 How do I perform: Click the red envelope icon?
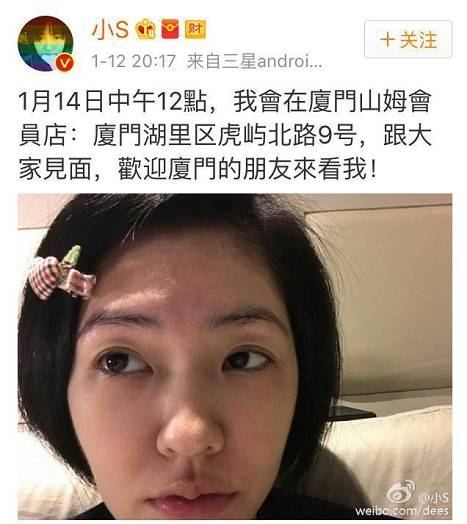pyautogui.click(x=170, y=29)
